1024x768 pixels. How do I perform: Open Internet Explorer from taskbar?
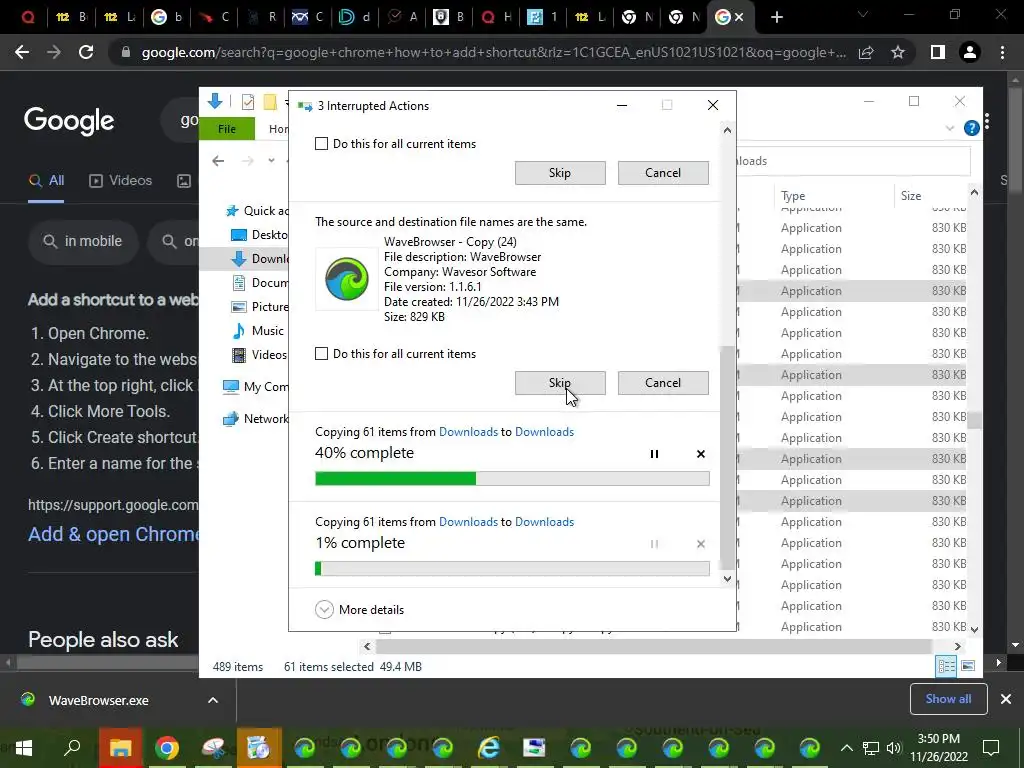(488, 748)
